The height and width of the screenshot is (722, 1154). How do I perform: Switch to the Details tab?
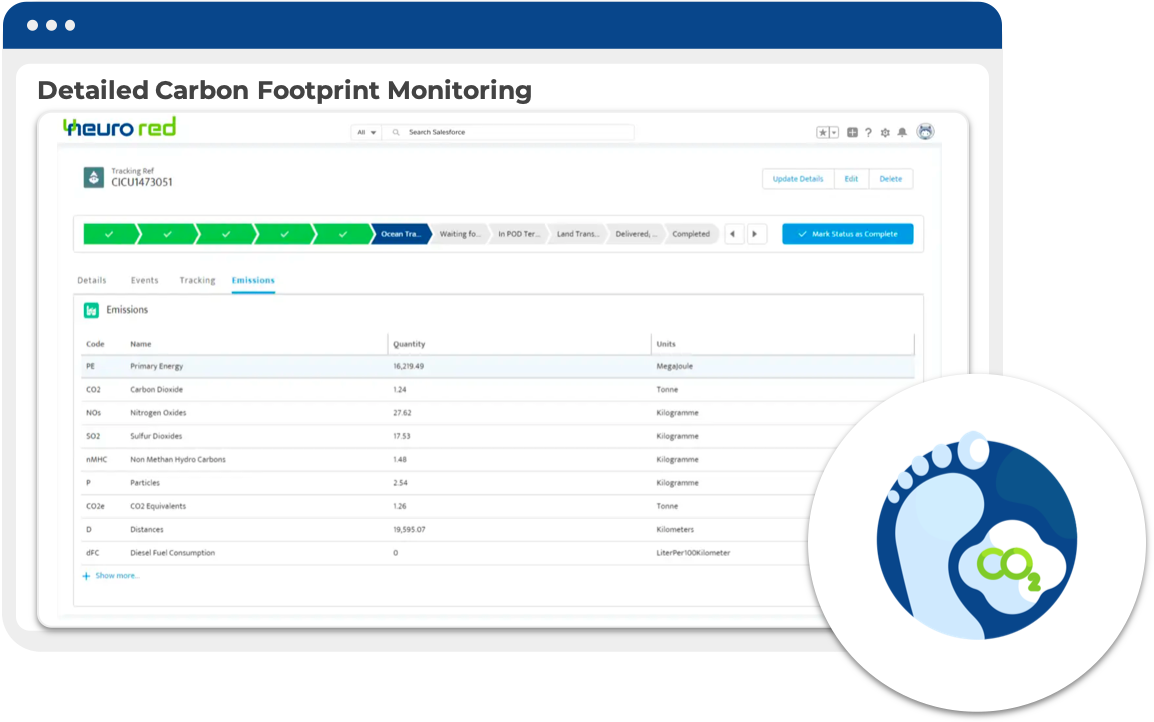tap(92, 280)
